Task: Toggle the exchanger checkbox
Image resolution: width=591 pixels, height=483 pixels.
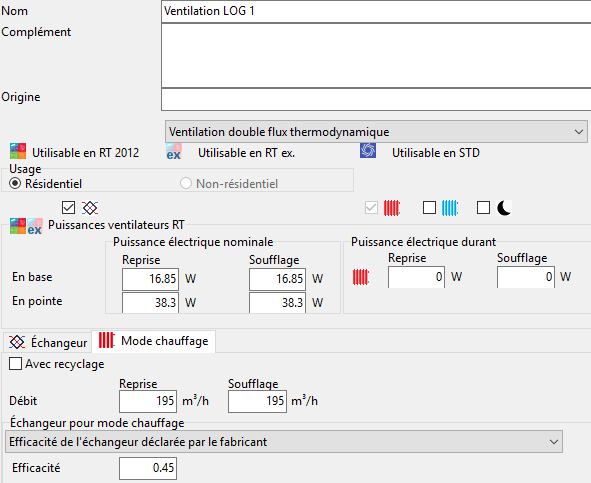Action: (x=68, y=207)
